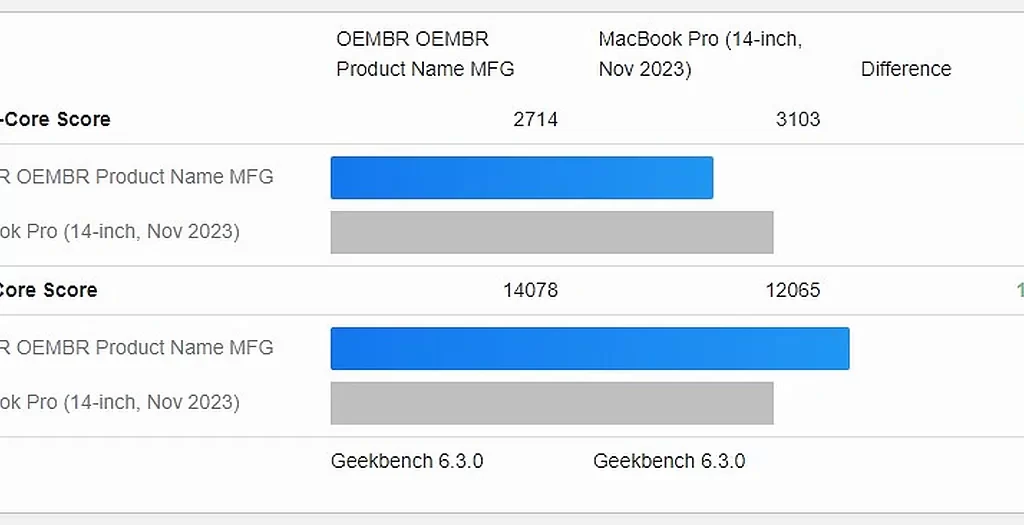Viewport: 1024px width, 525px height.
Task: Click the 2714 score value
Action: (x=535, y=119)
